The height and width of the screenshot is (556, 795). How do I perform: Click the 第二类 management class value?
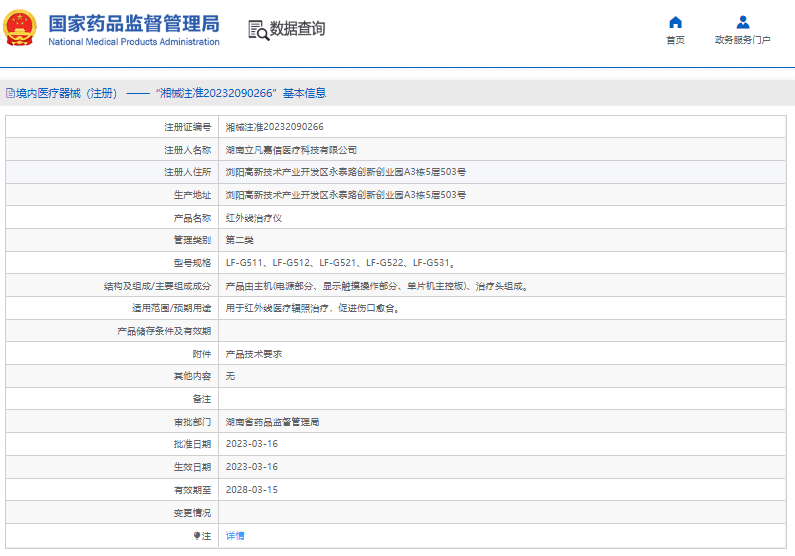click(x=239, y=240)
